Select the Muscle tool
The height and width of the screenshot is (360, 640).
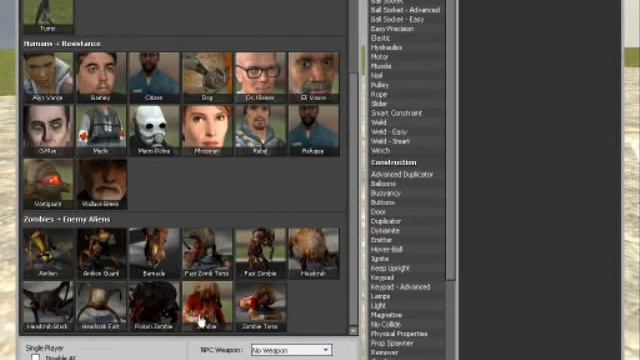pos(381,66)
